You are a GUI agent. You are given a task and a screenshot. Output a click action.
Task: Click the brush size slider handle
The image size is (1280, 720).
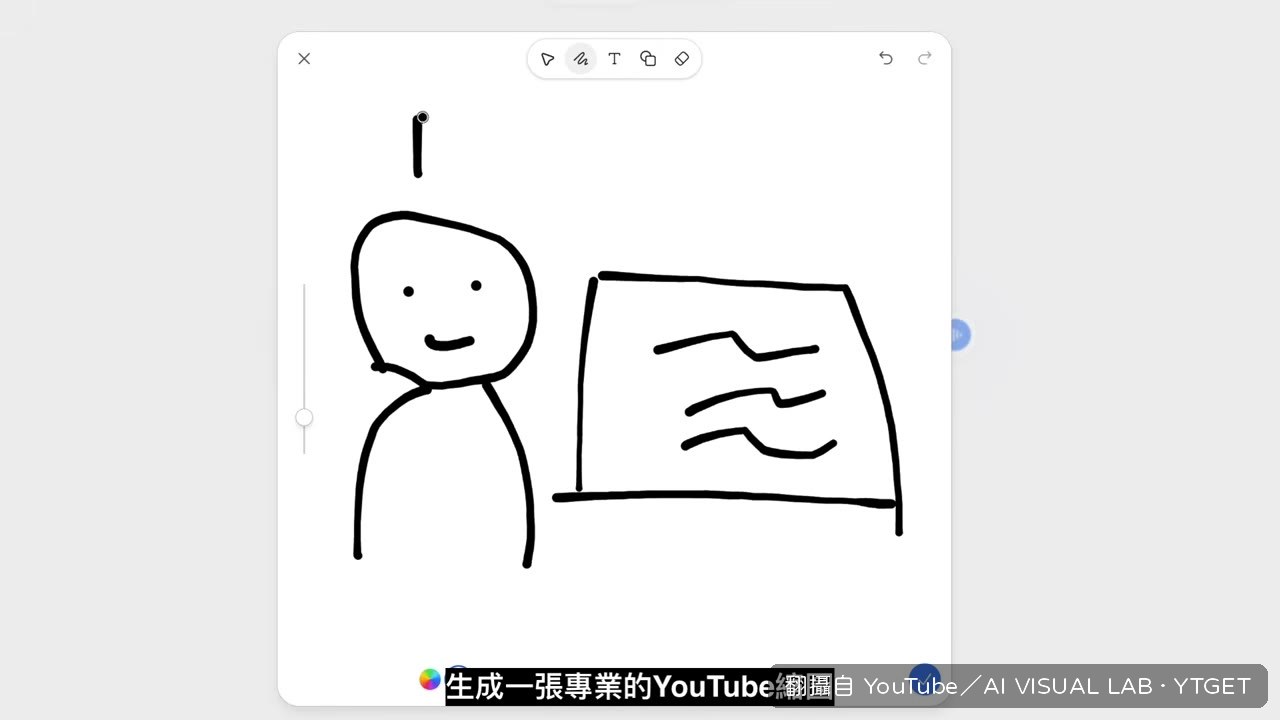pyautogui.click(x=304, y=417)
